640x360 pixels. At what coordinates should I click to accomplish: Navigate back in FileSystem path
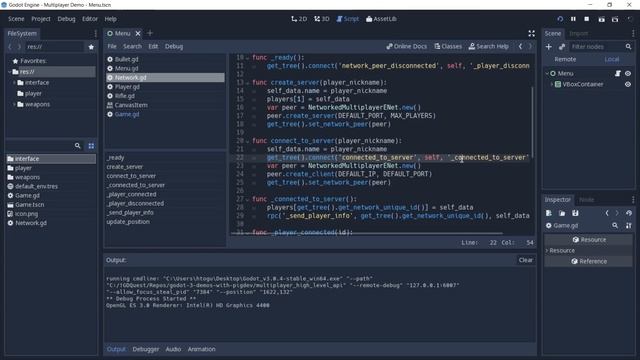click(x=10, y=47)
